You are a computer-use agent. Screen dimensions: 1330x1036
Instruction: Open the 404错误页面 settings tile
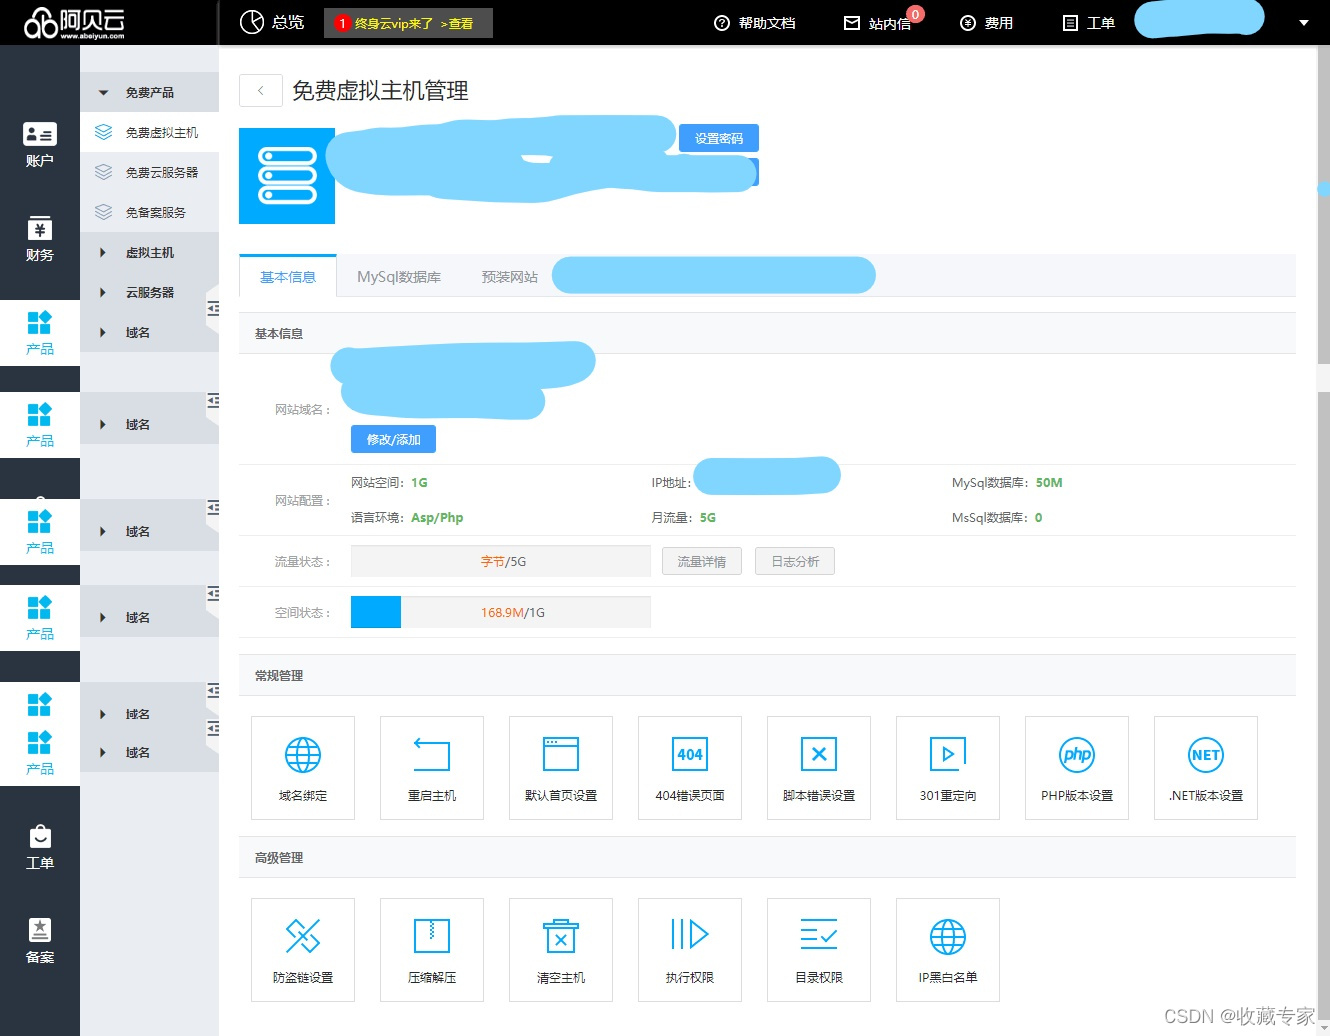[x=690, y=768]
